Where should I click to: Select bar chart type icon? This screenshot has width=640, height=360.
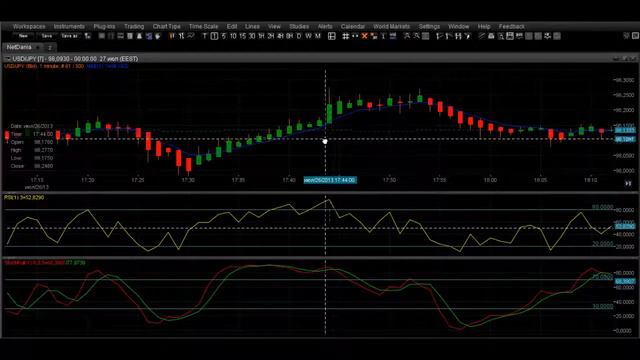pyautogui.click(x=181, y=36)
